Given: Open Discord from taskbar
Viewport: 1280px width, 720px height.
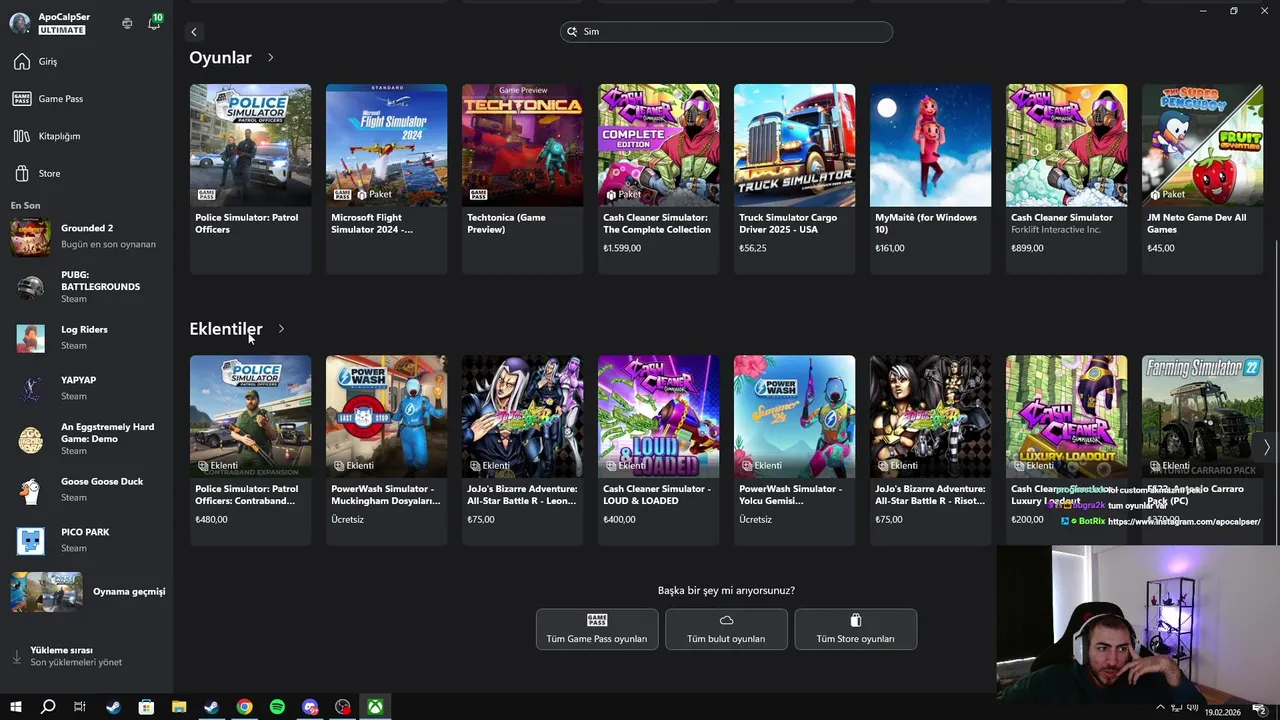Looking at the screenshot, I should pyautogui.click(x=310, y=707).
